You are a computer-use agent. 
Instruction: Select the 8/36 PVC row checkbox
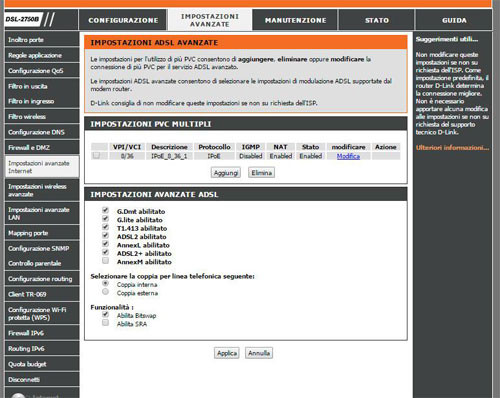(x=96, y=155)
